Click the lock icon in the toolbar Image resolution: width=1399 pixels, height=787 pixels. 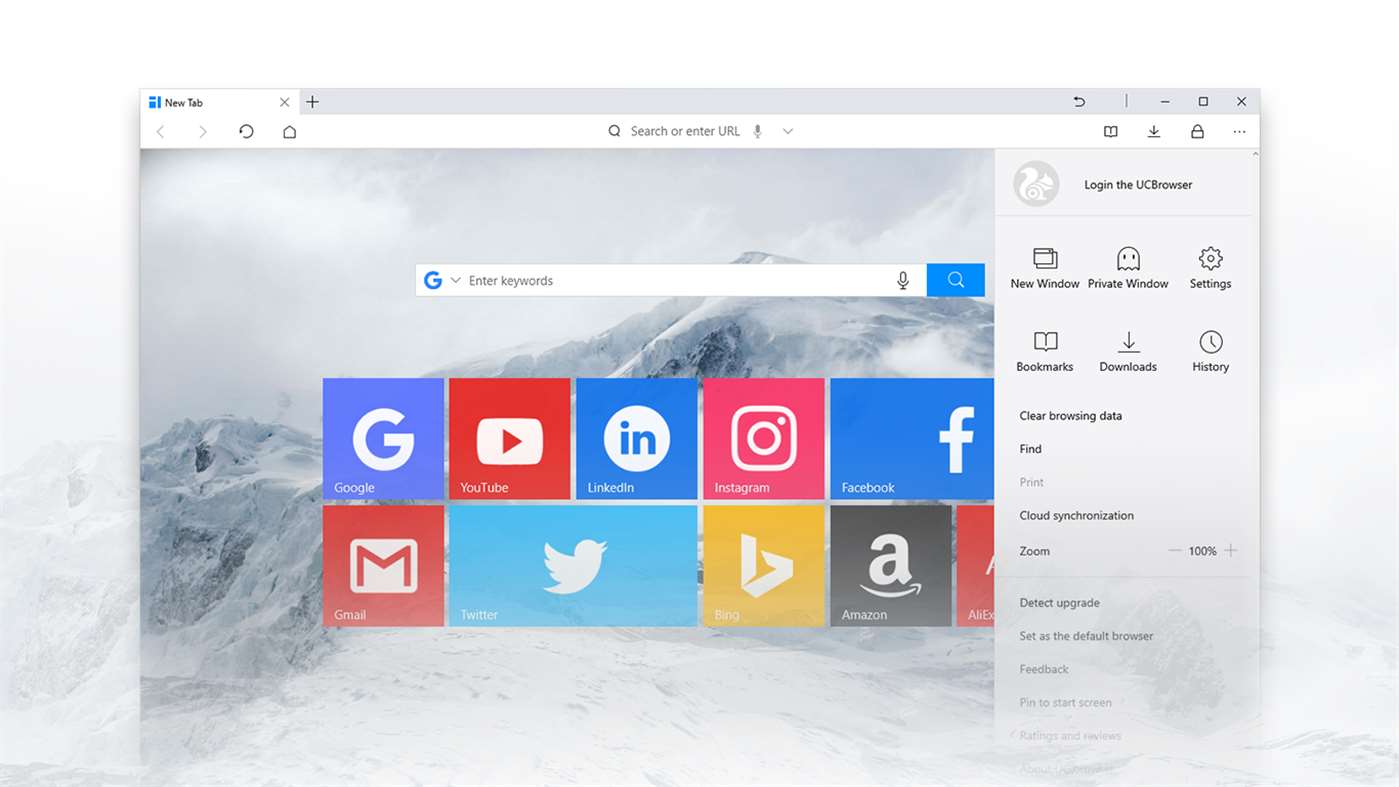[x=1197, y=131]
